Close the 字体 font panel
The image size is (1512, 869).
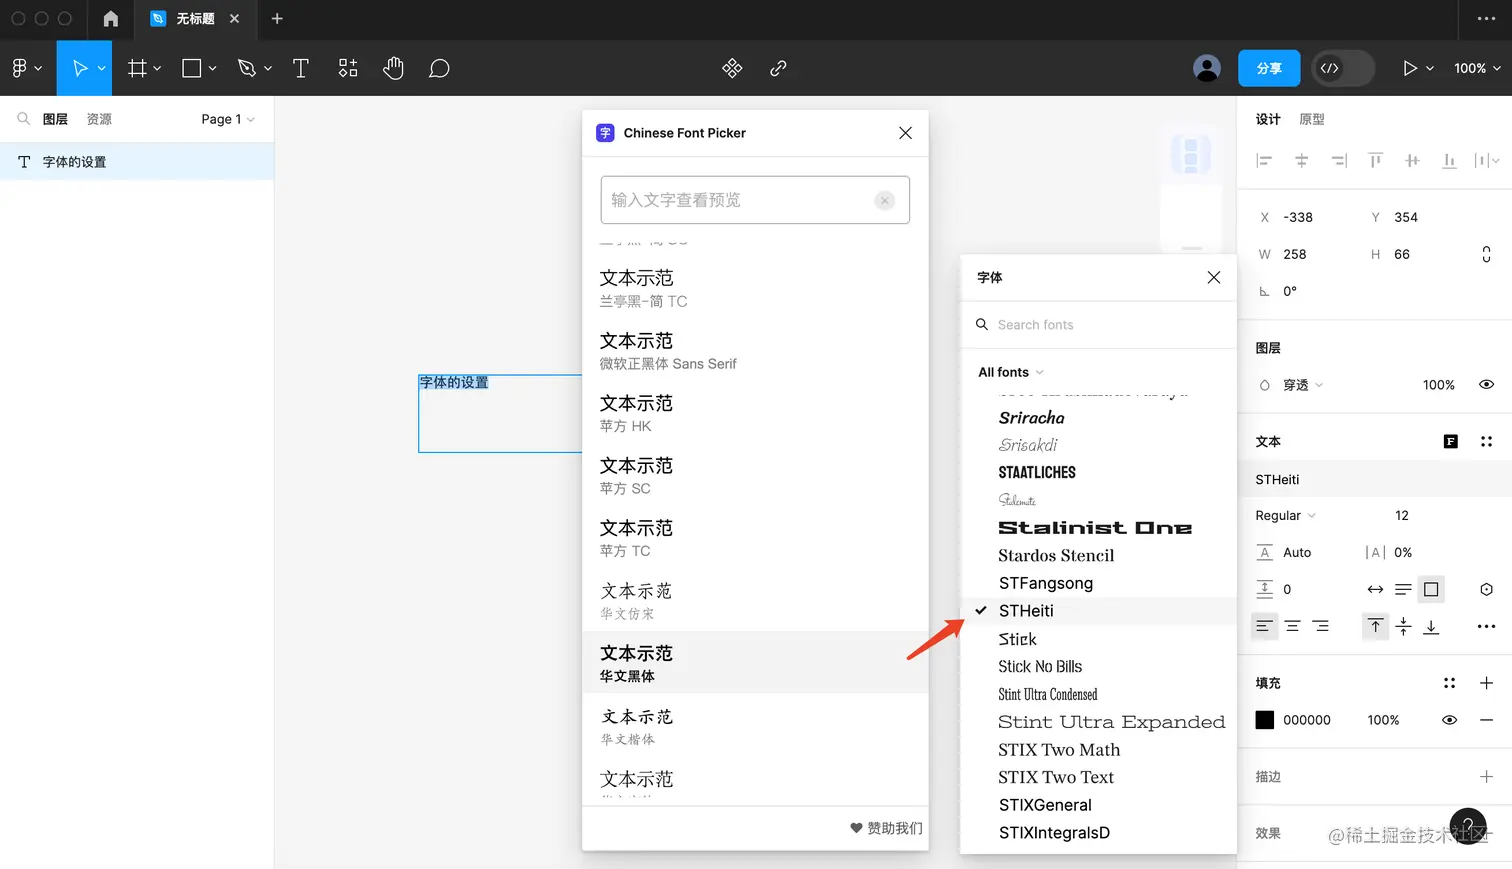click(x=1213, y=277)
